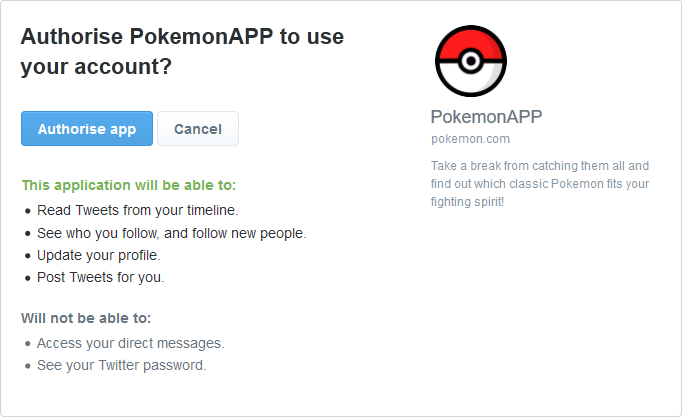Click 'See who you follow' permission line
The image size is (682, 417).
pyautogui.click(x=172, y=234)
